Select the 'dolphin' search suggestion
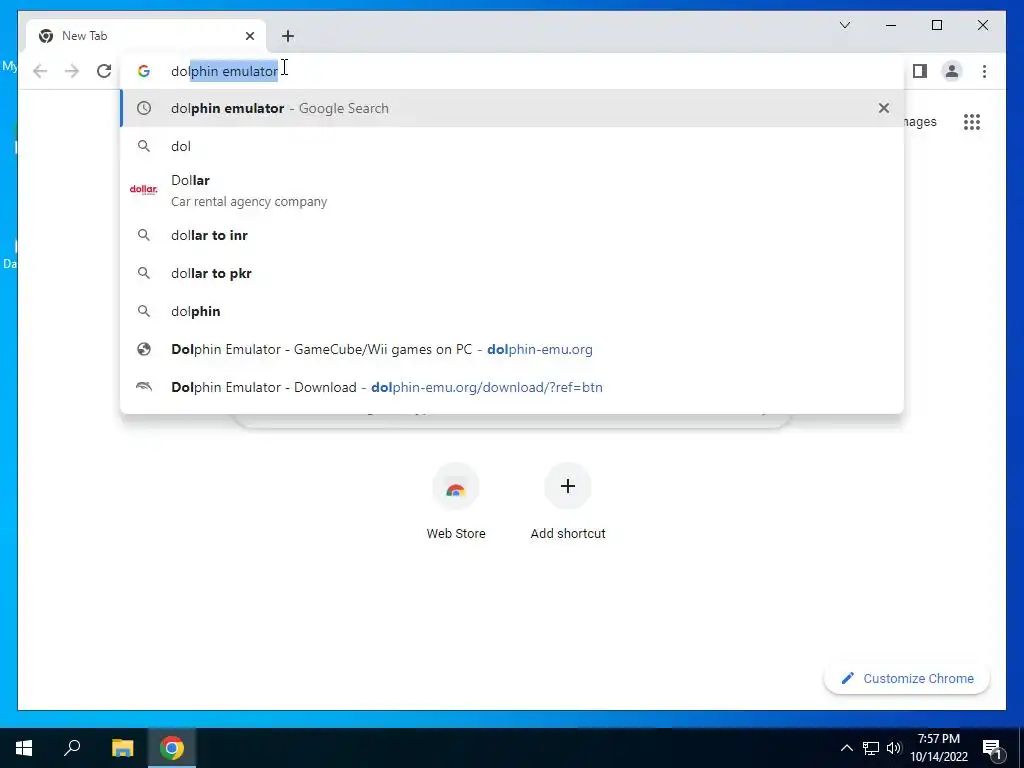The width and height of the screenshot is (1024, 768). [512, 312]
